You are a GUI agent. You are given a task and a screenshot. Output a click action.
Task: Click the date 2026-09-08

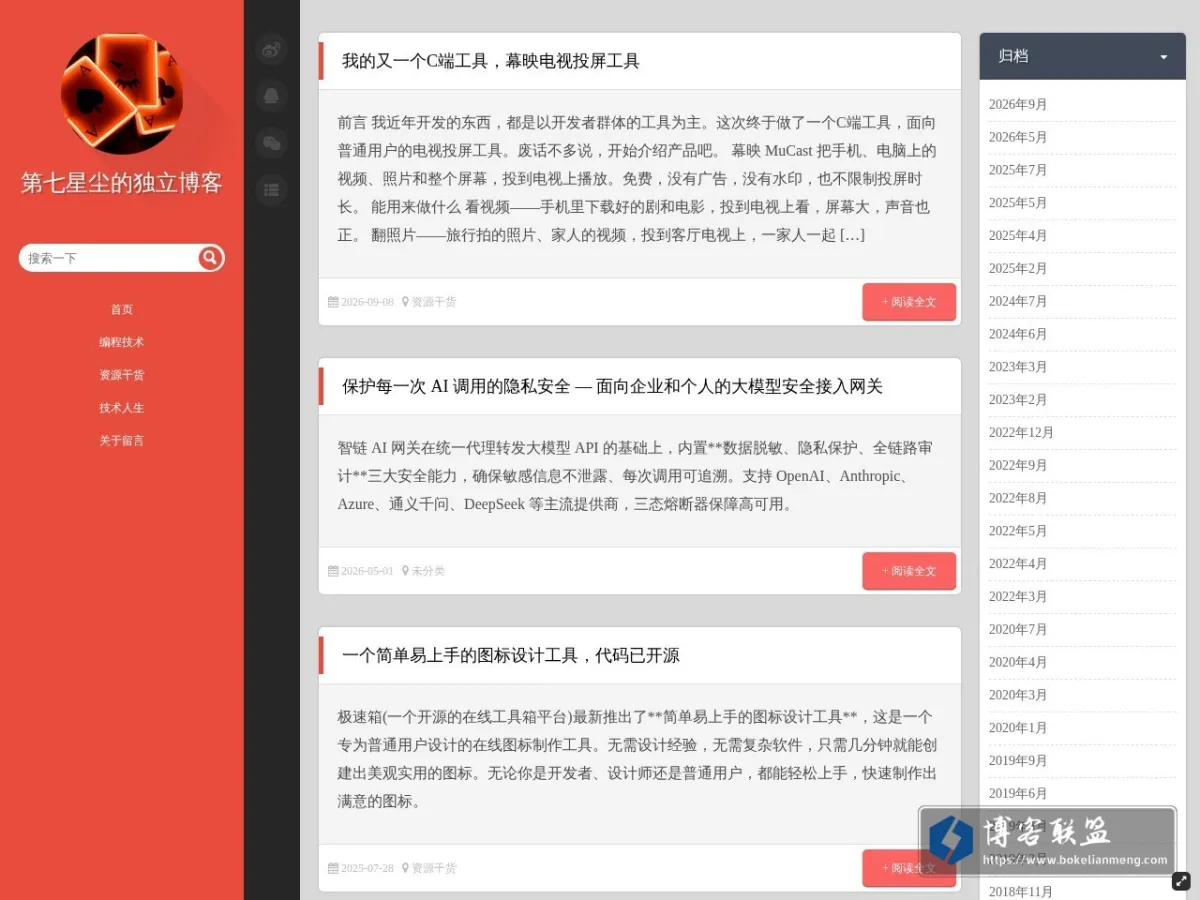367,302
